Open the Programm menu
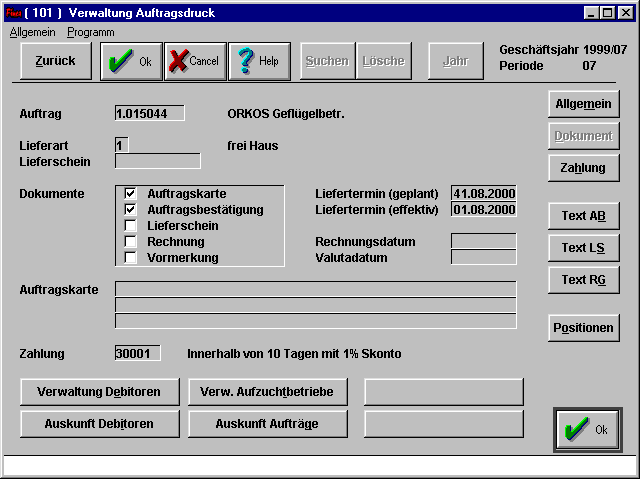The image size is (640, 479). [90, 32]
